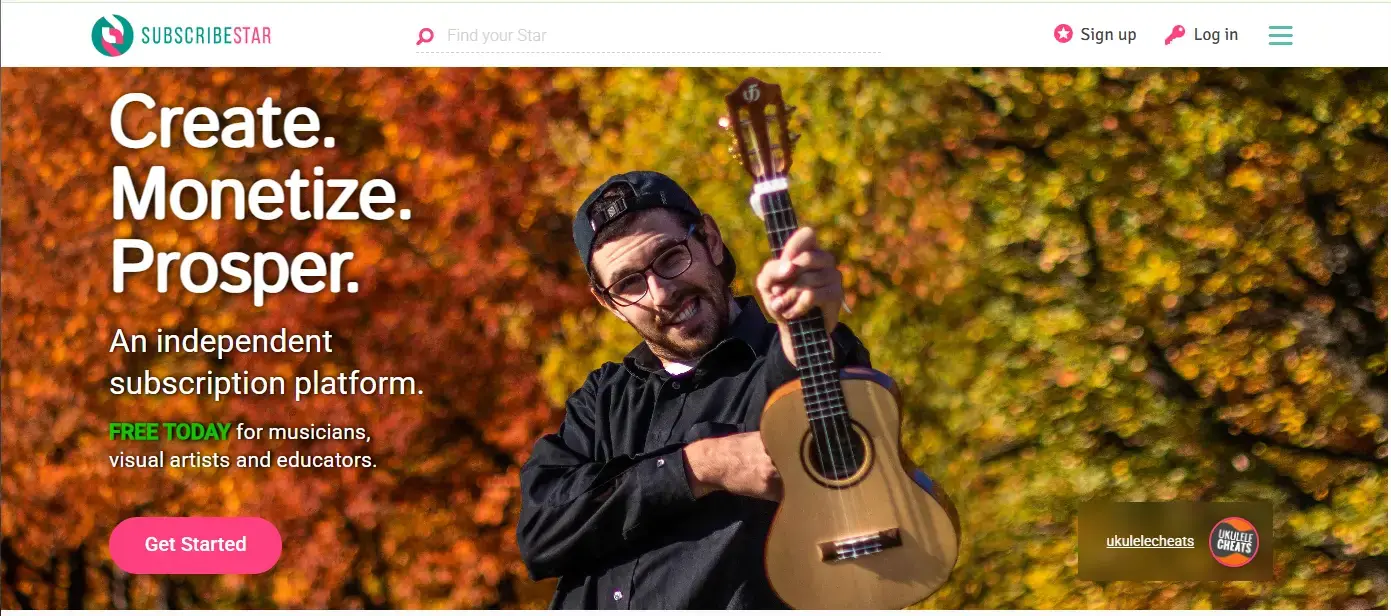Click the green FREE TODAY text
1391x616 pixels.
(170, 433)
